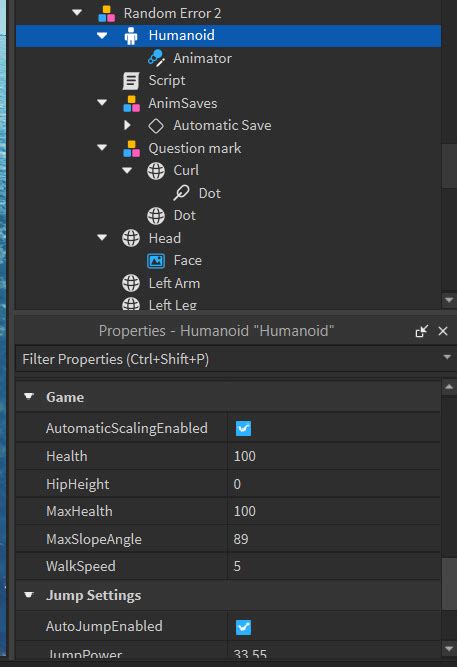Undock the Properties panel
Viewport: 457px width, 667px height.
[x=421, y=331]
